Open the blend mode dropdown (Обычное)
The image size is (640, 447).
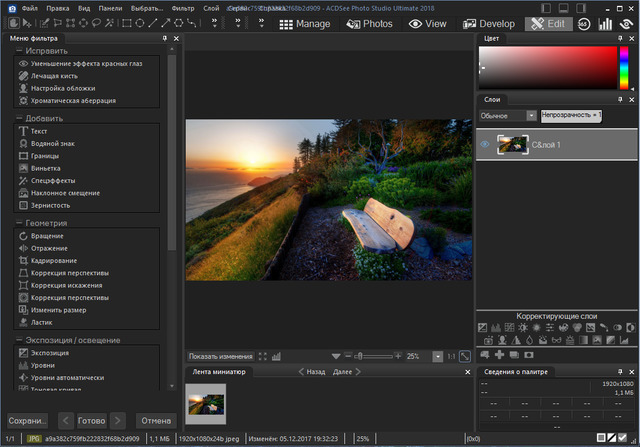click(x=507, y=115)
